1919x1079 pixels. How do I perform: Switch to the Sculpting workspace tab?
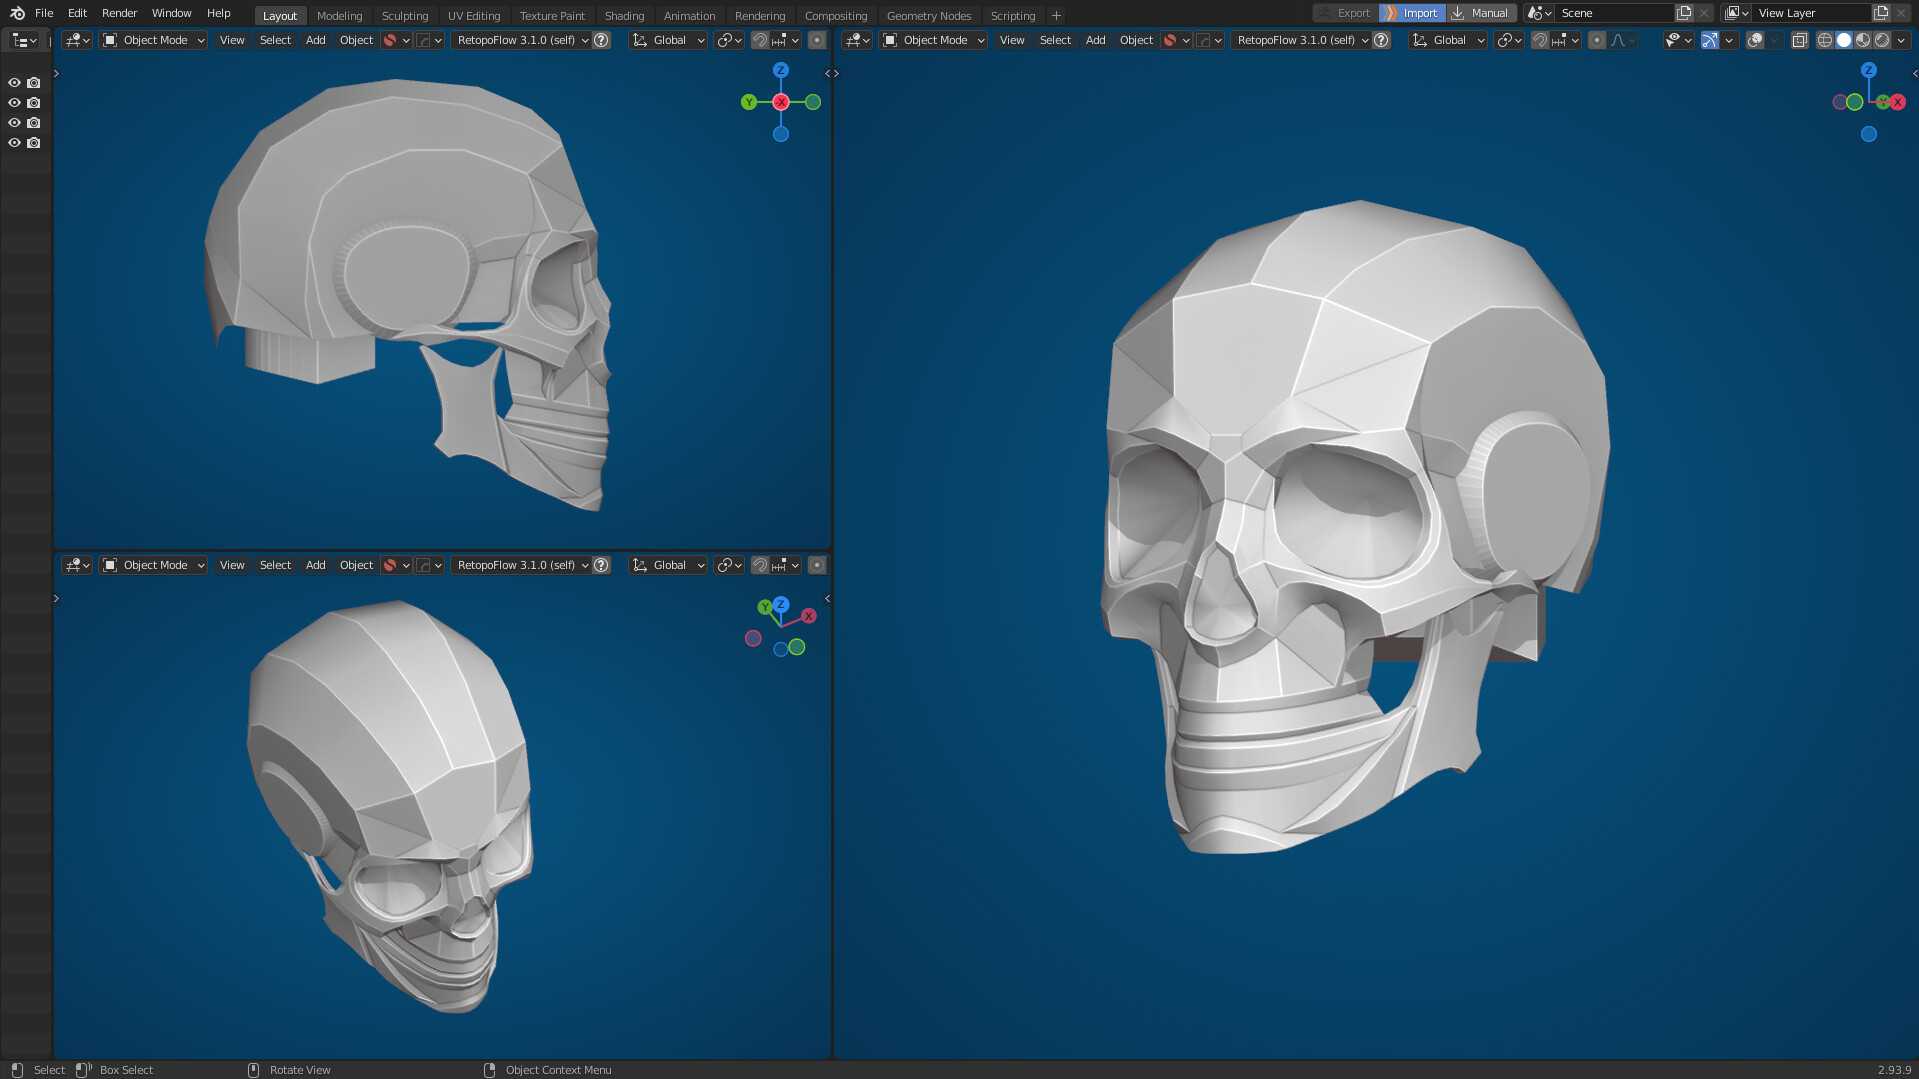click(405, 15)
